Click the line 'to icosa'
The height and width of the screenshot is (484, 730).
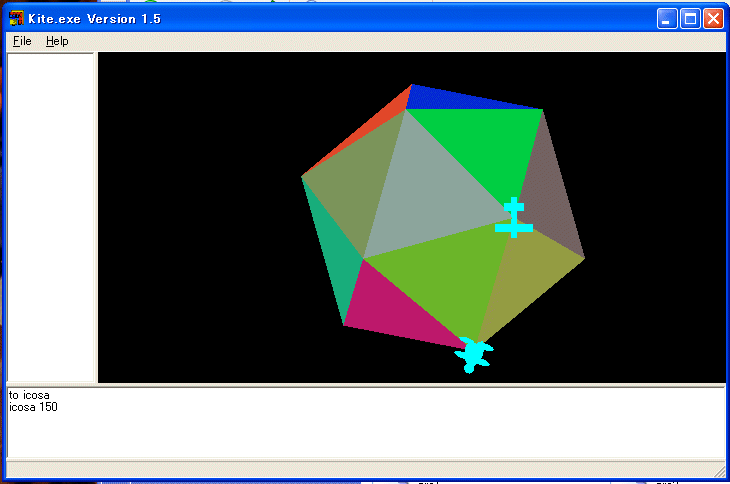(29, 395)
